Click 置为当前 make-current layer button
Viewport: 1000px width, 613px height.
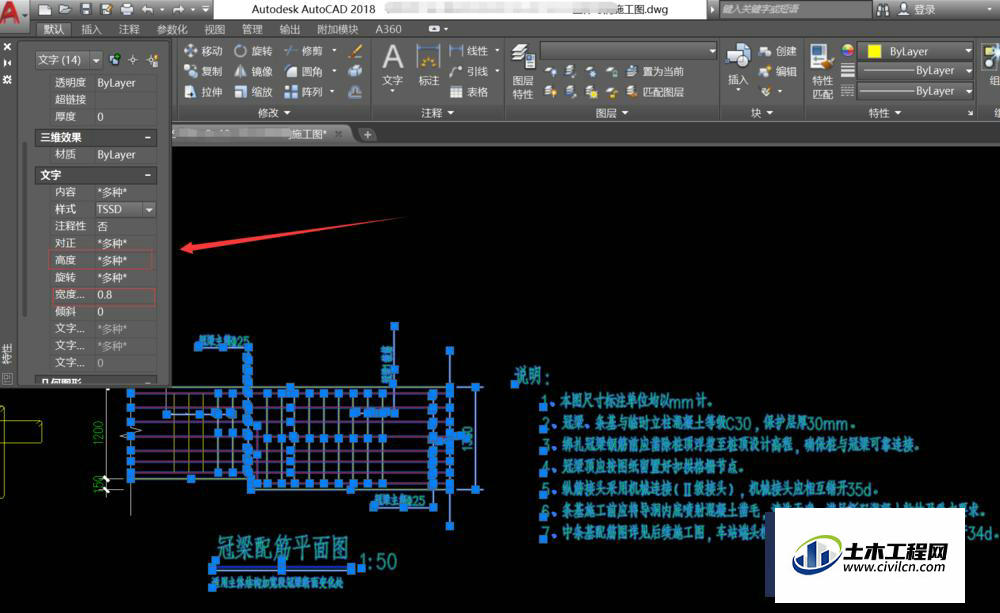655,71
